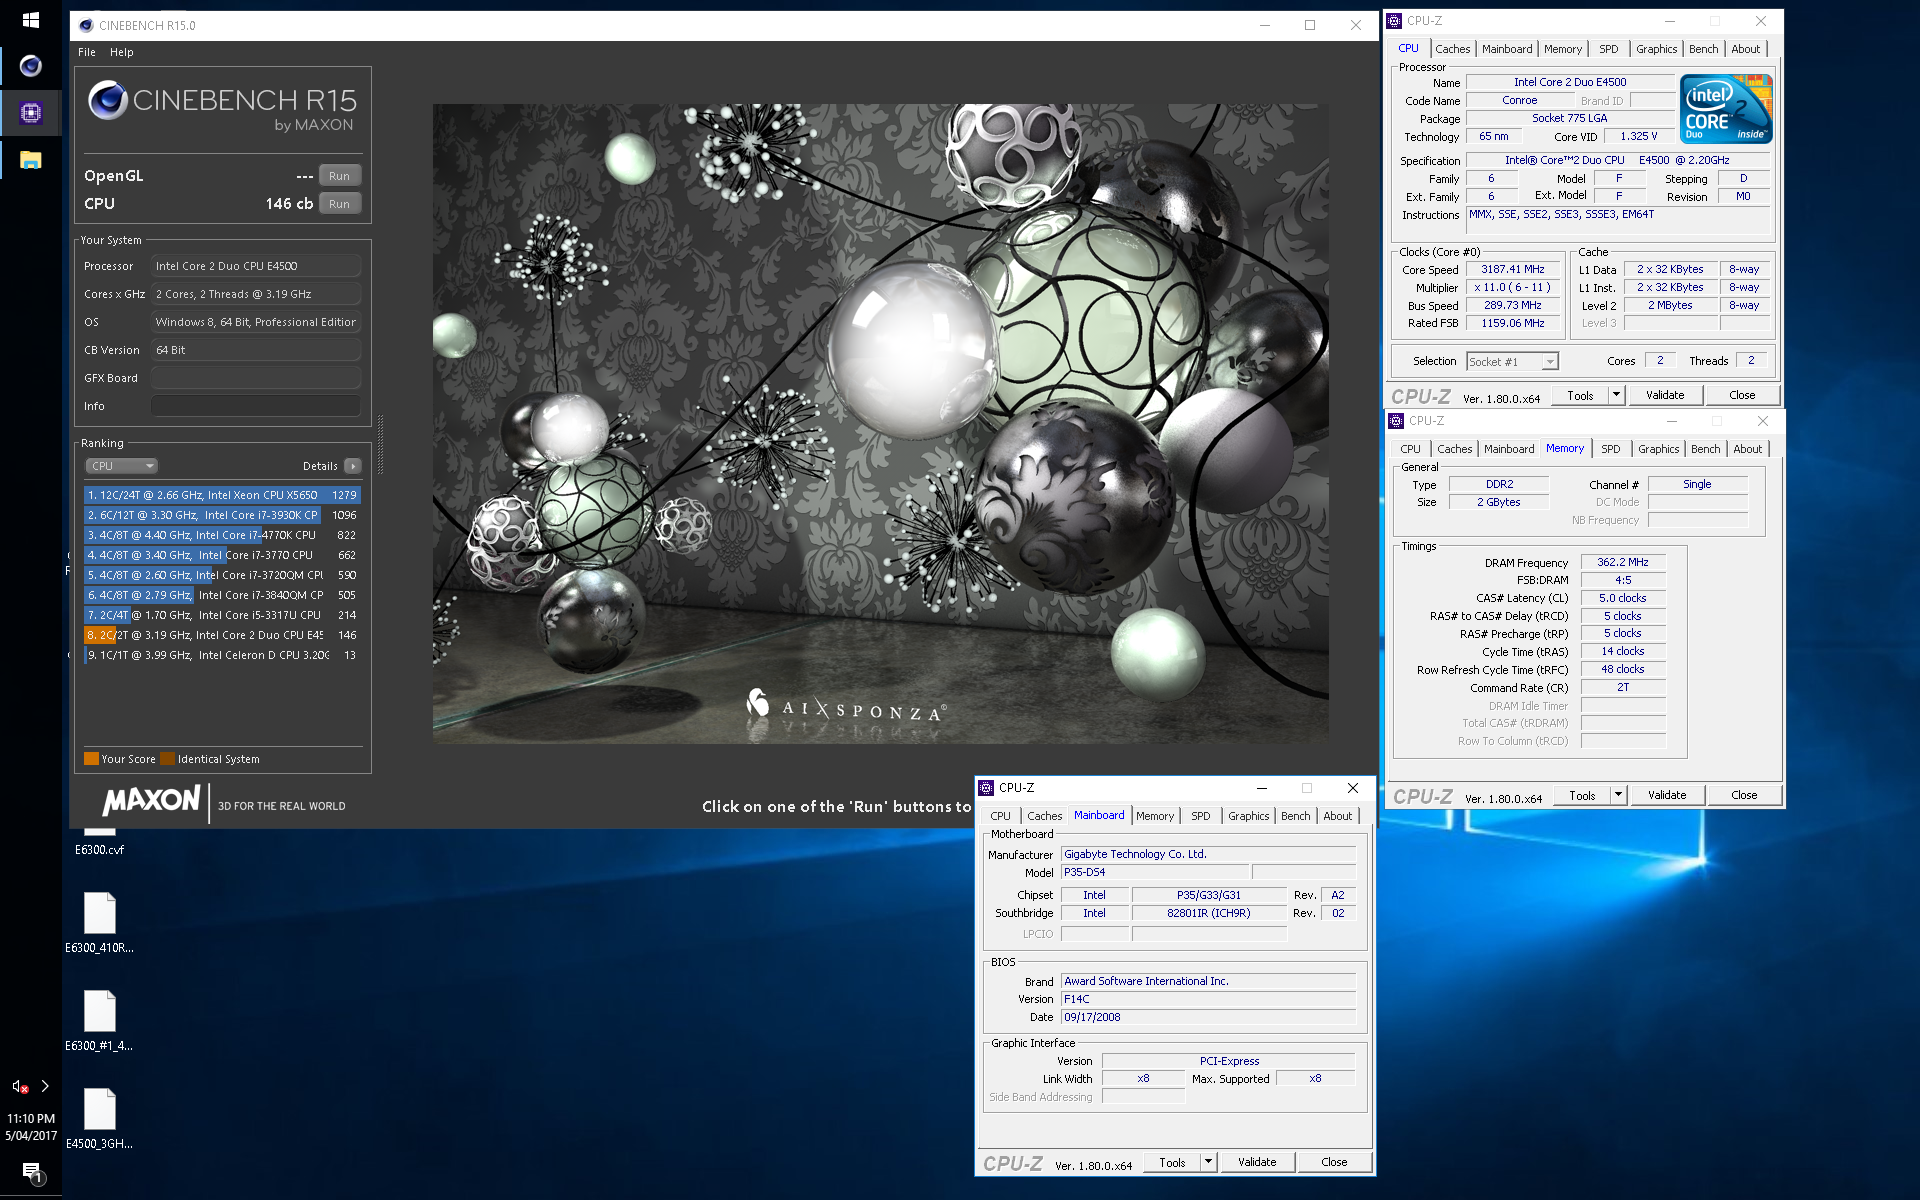Open Action Center notifications icon
The height and width of the screenshot is (1200, 1920).
(31, 1172)
